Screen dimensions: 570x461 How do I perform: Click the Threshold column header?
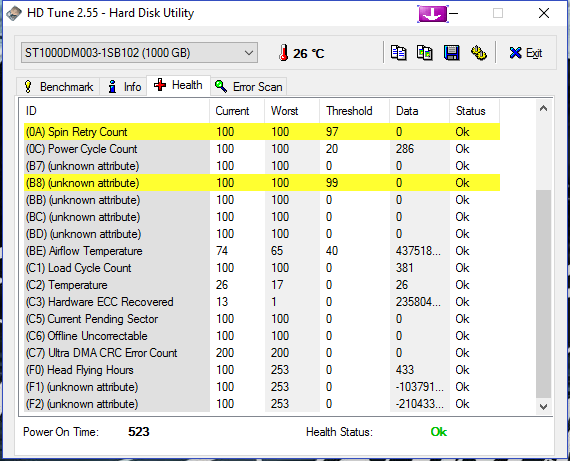(355, 111)
